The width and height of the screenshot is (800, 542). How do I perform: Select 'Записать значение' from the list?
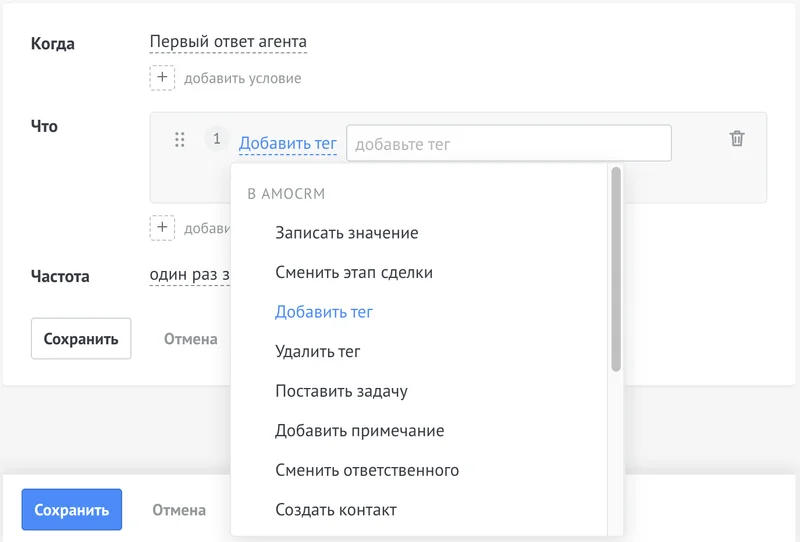pyautogui.click(x=346, y=233)
